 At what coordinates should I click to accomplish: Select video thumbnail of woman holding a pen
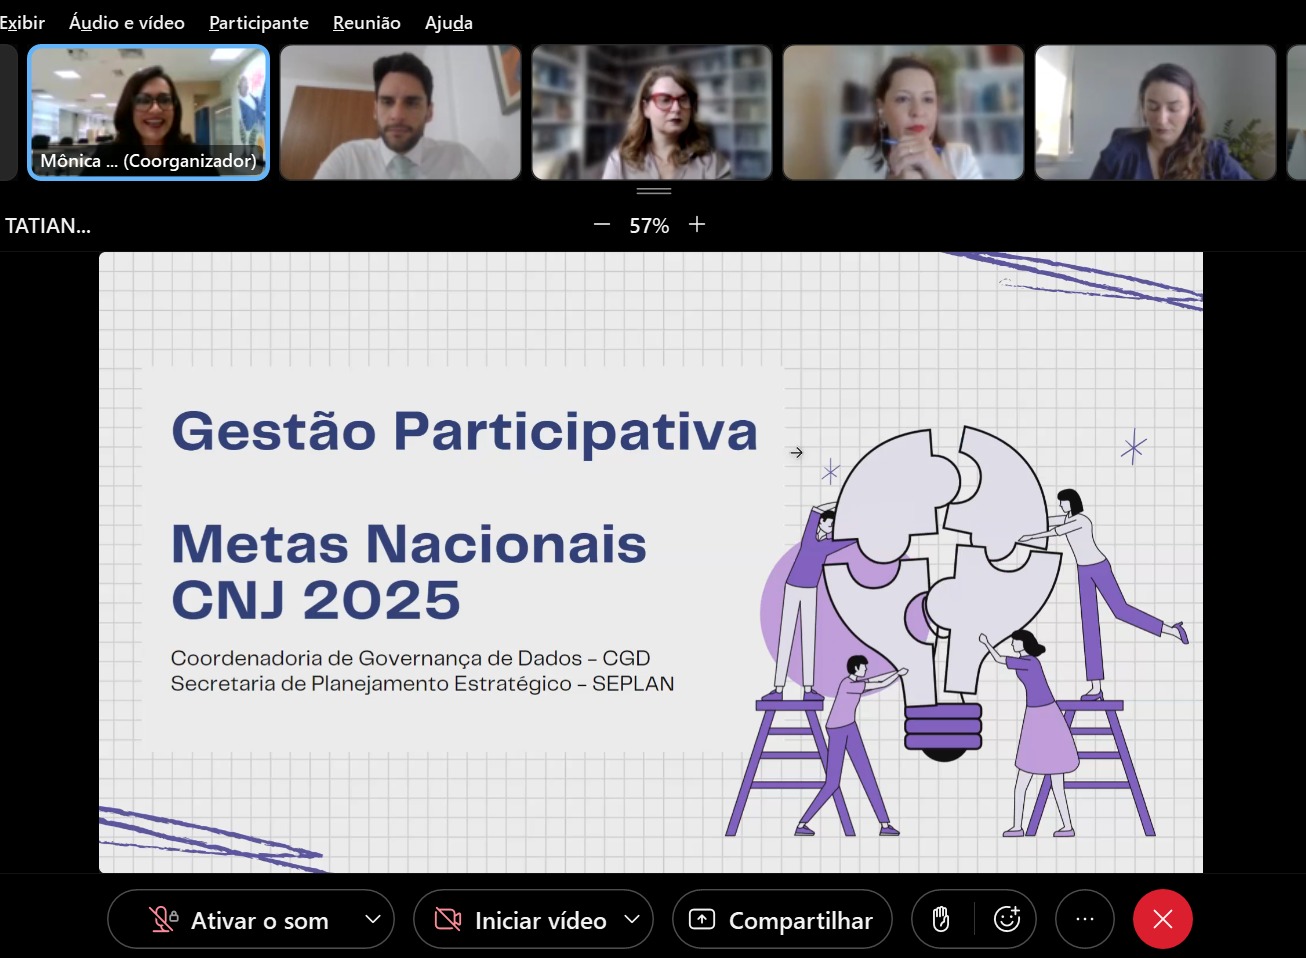pyautogui.click(x=903, y=112)
